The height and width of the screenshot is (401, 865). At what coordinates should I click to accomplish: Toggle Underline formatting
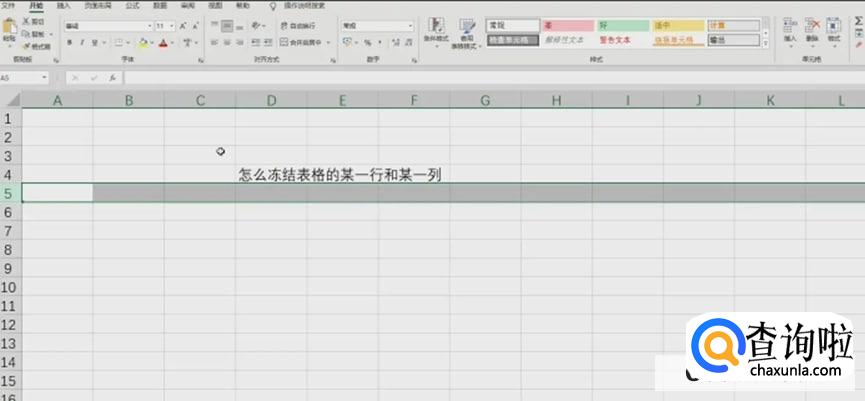tap(94, 42)
